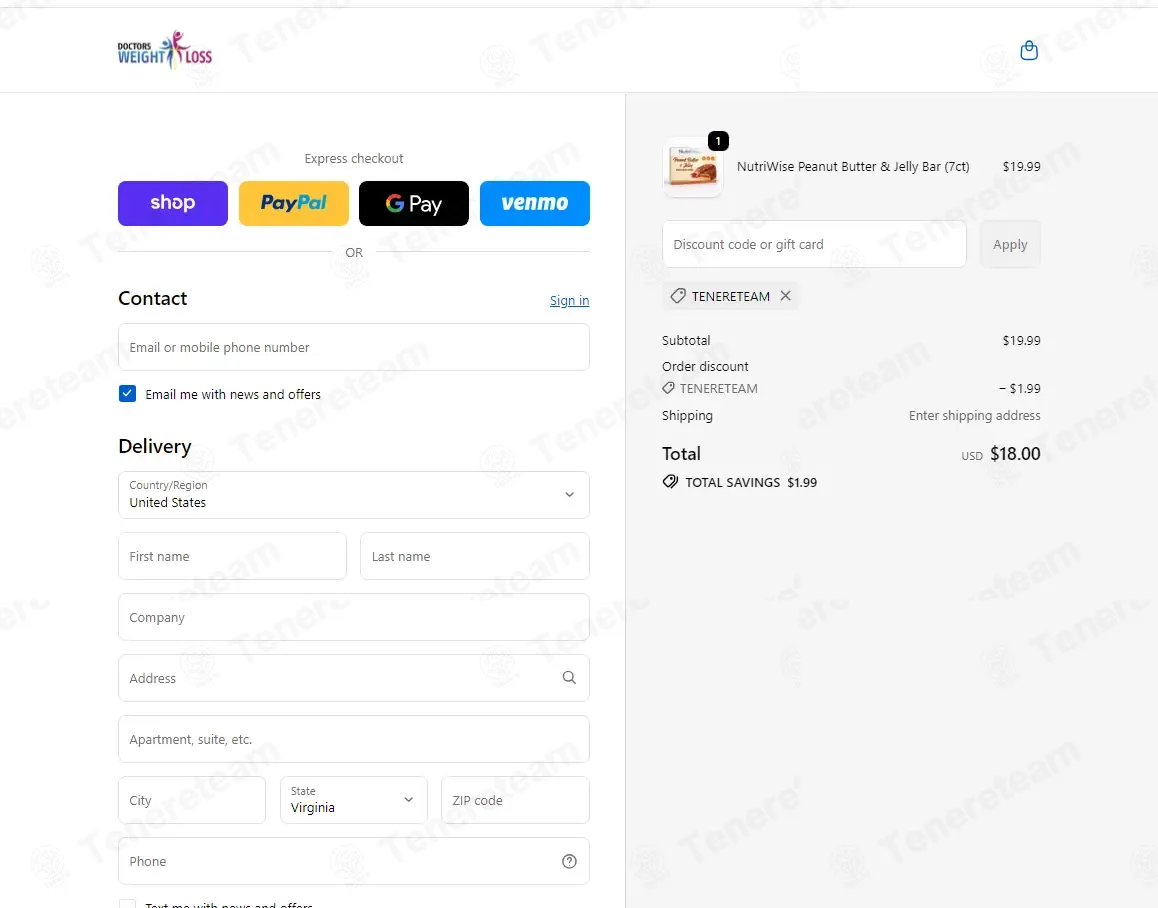This screenshot has width=1158, height=908.
Task: Focus the Last name field
Action: [475, 556]
